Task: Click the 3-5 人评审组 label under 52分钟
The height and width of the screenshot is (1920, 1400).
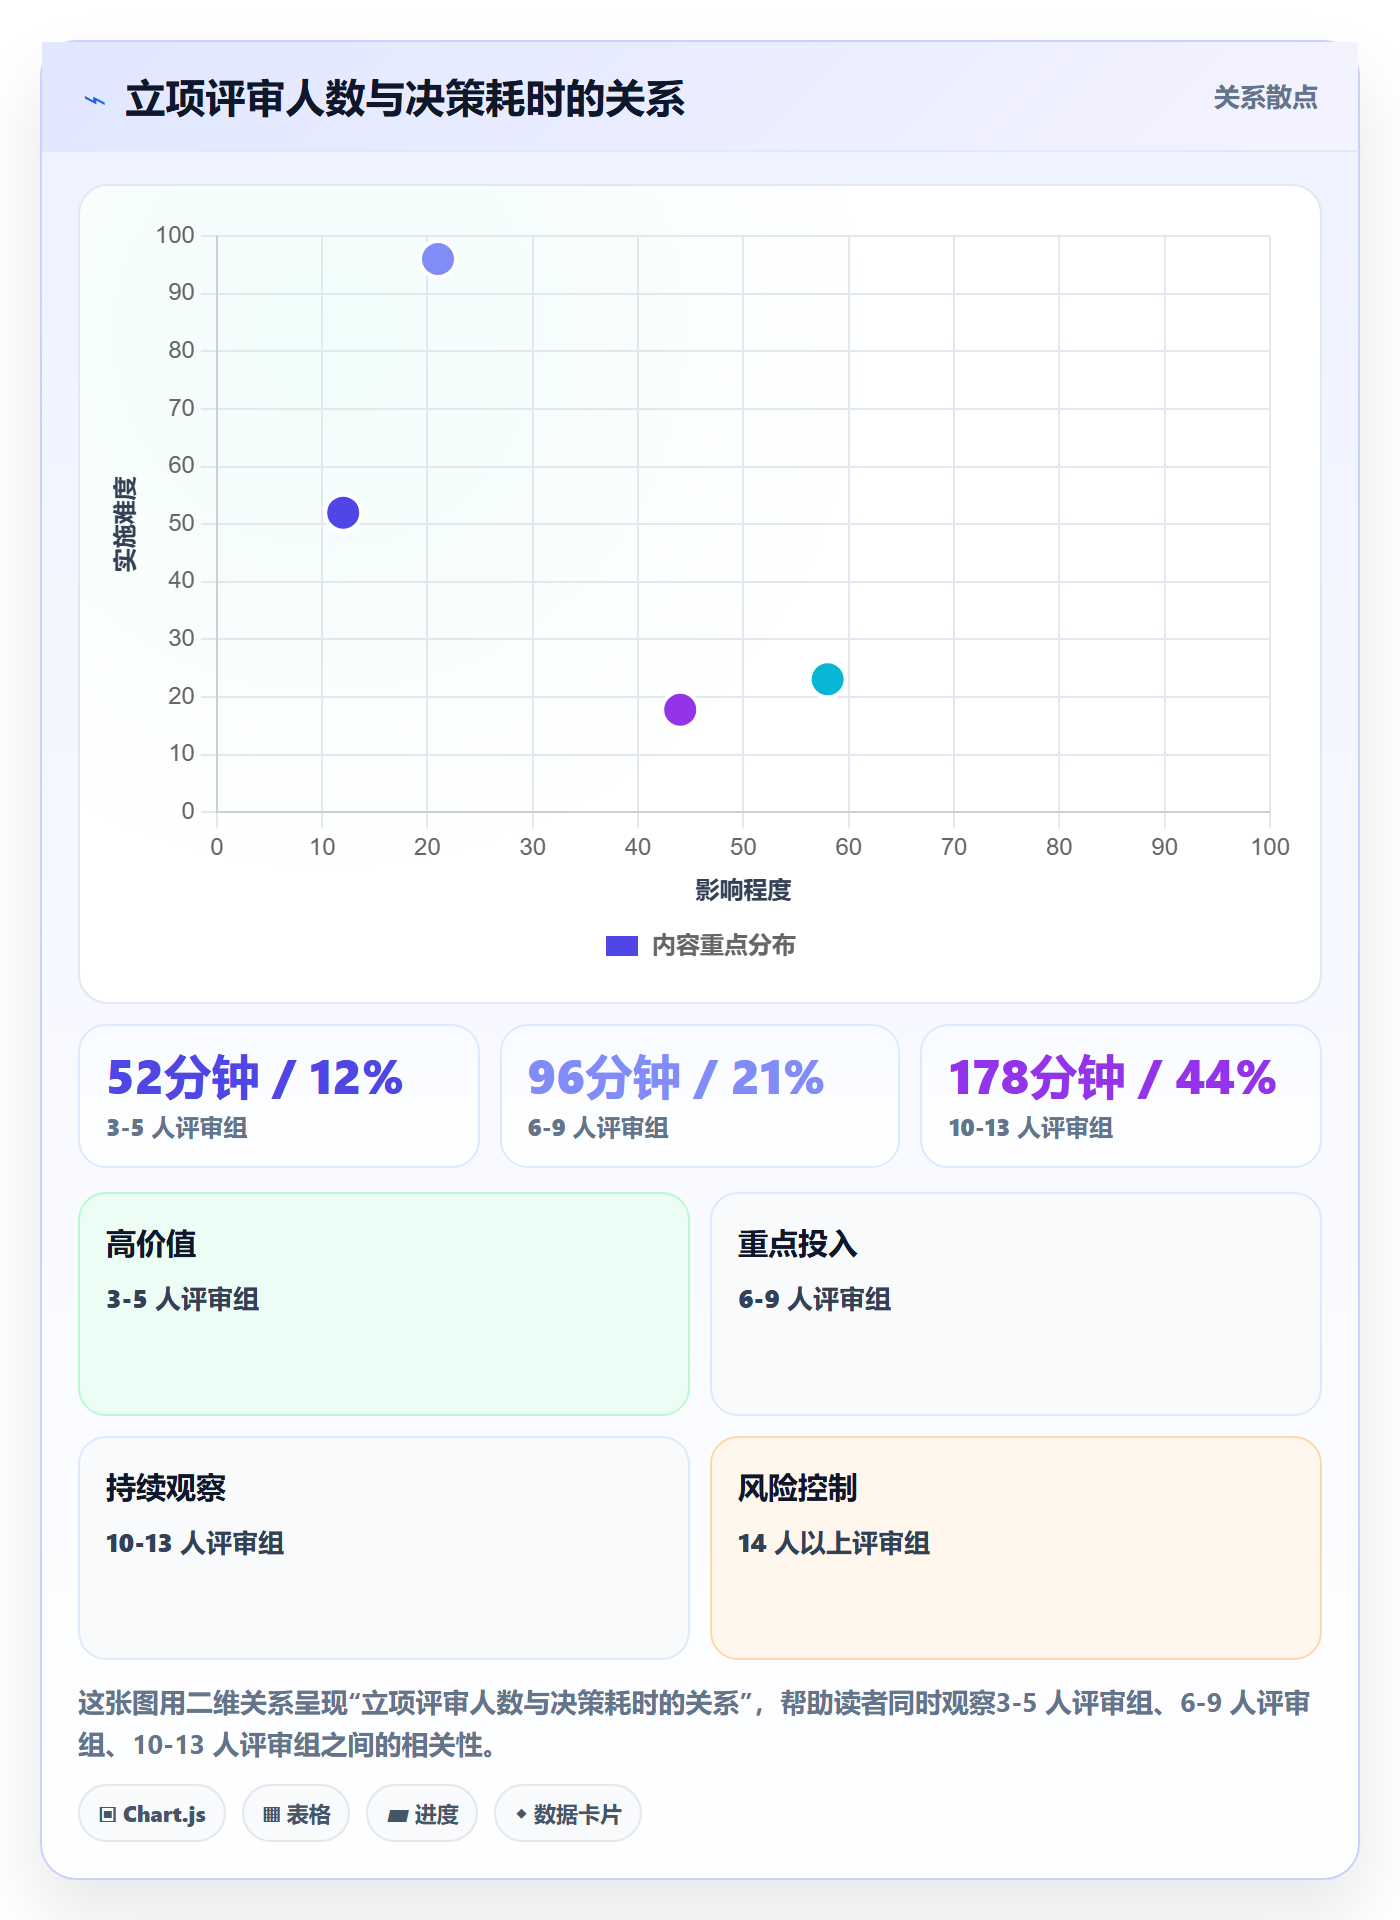Action: 177,1128
